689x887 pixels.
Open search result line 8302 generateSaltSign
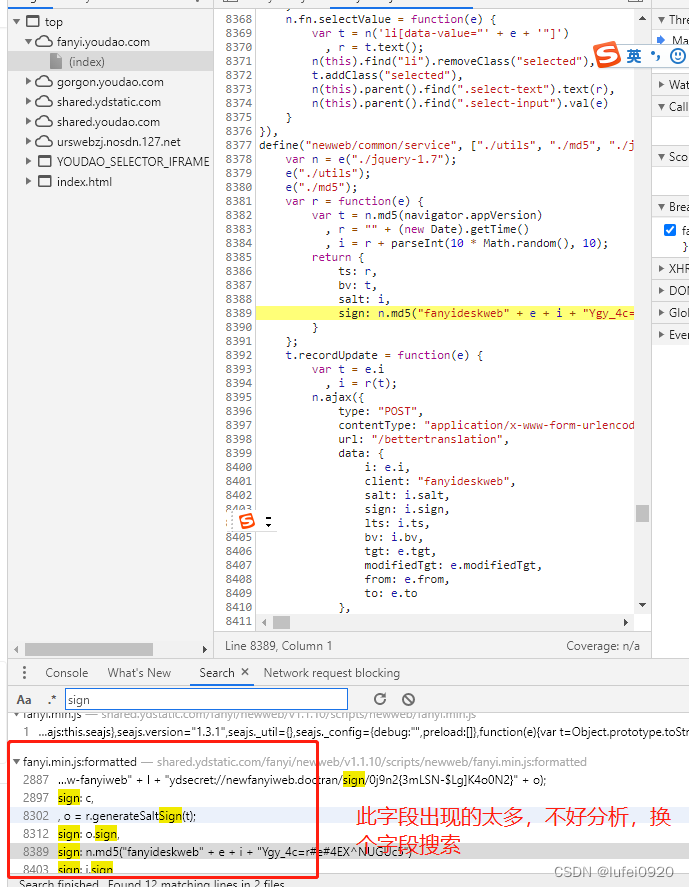click(x=350, y=816)
